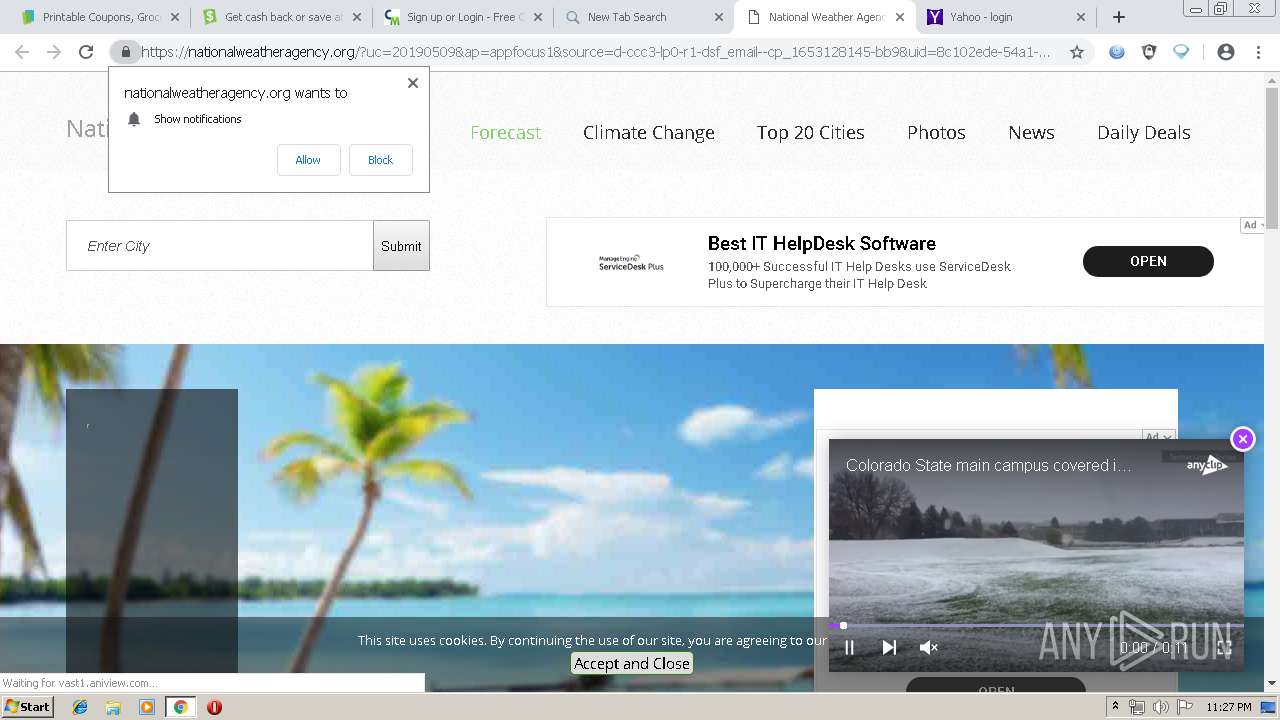The image size is (1280, 720).
Task: Switch to Sign up or Login tab
Action: coord(461,17)
